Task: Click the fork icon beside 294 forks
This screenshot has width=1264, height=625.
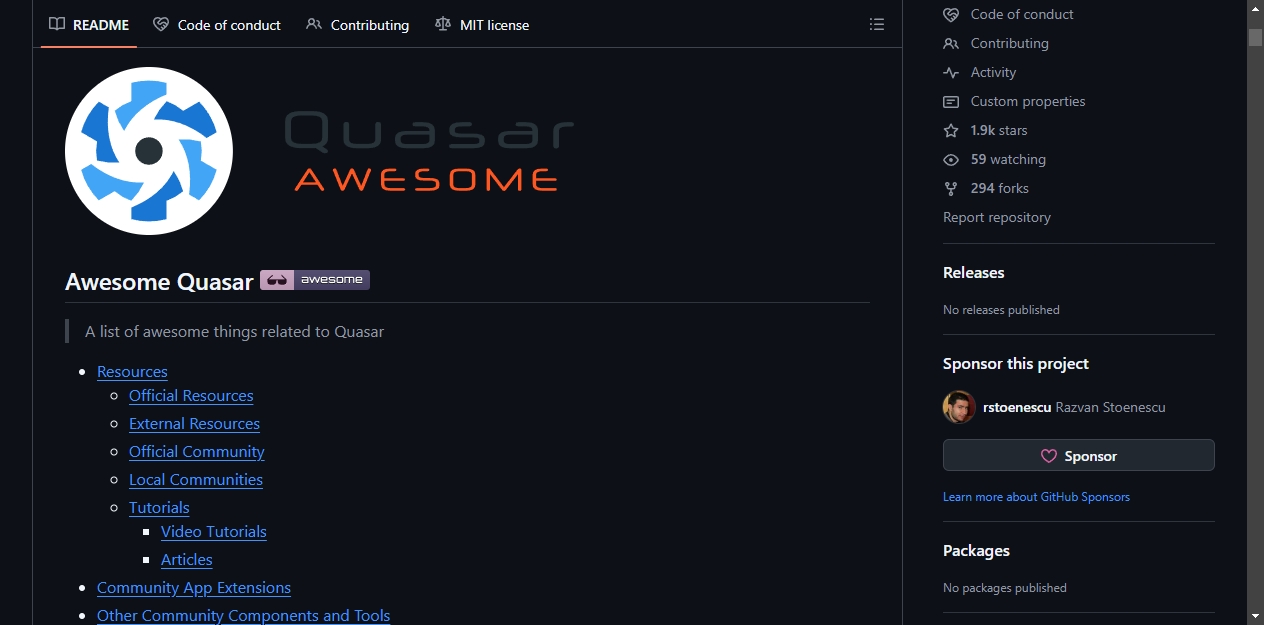Action: point(951,188)
